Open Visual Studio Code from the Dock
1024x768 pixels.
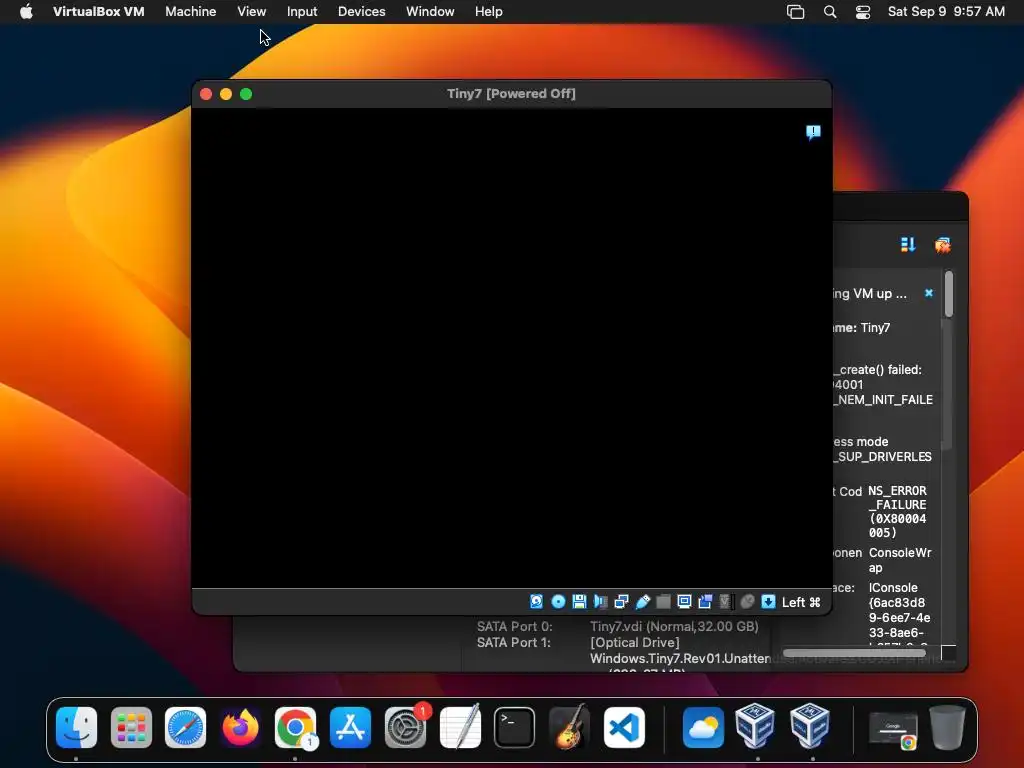pos(624,727)
